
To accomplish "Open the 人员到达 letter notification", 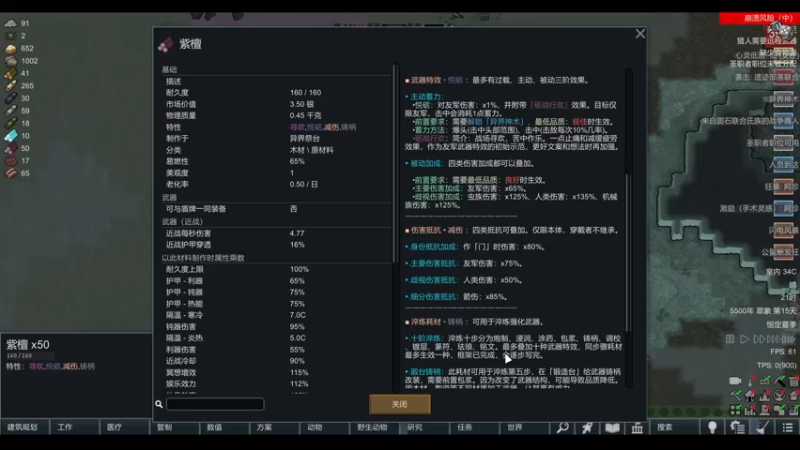I will pyautogui.click(x=783, y=164).
